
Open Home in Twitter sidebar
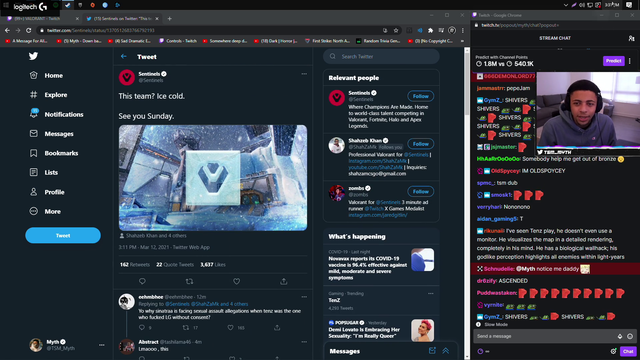[x=46, y=76]
